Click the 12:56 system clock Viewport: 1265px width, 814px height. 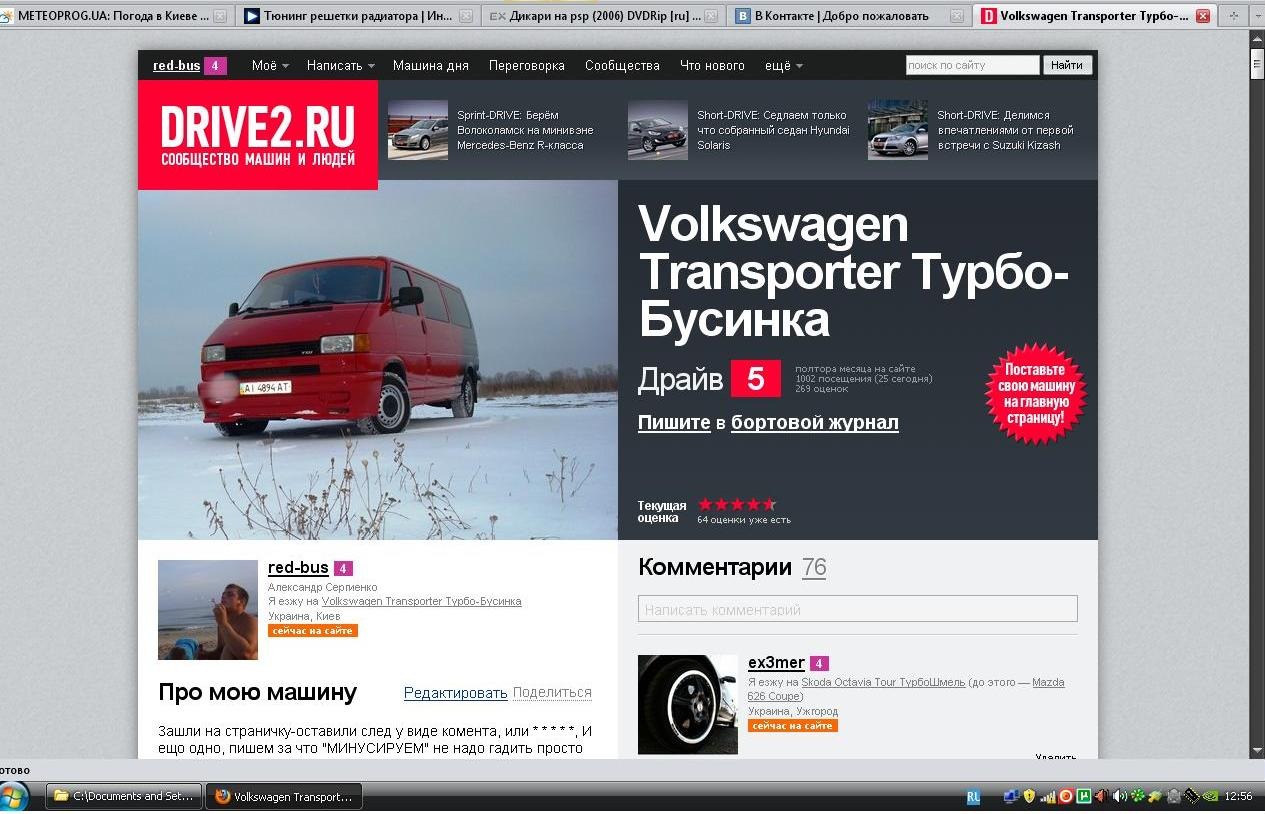tap(1238, 796)
